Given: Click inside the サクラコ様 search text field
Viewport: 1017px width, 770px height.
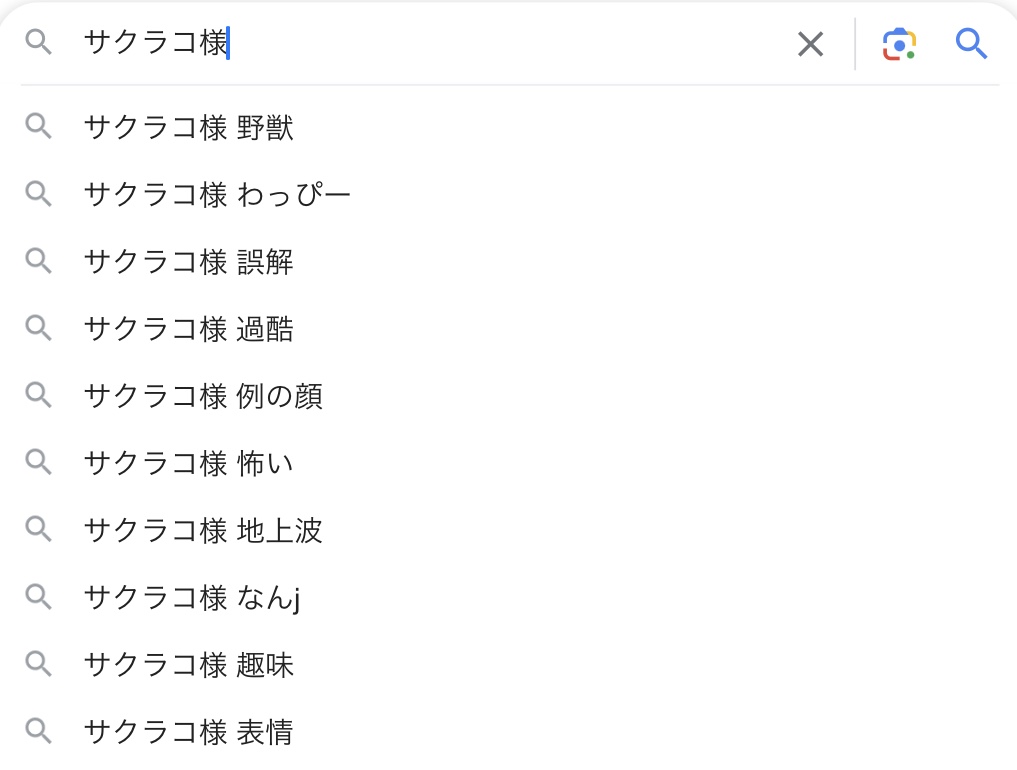Looking at the screenshot, I should (x=450, y=43).
